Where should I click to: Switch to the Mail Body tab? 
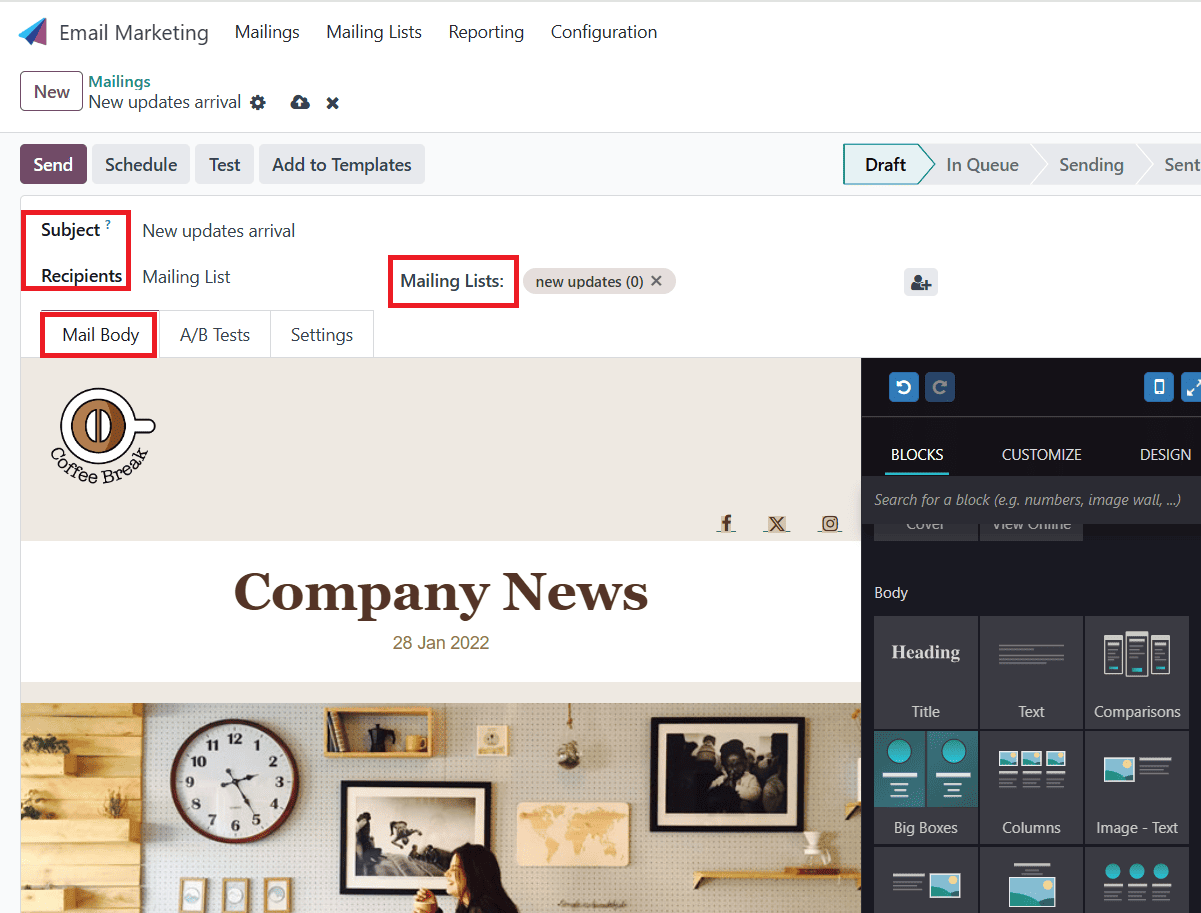click(100, 335)
